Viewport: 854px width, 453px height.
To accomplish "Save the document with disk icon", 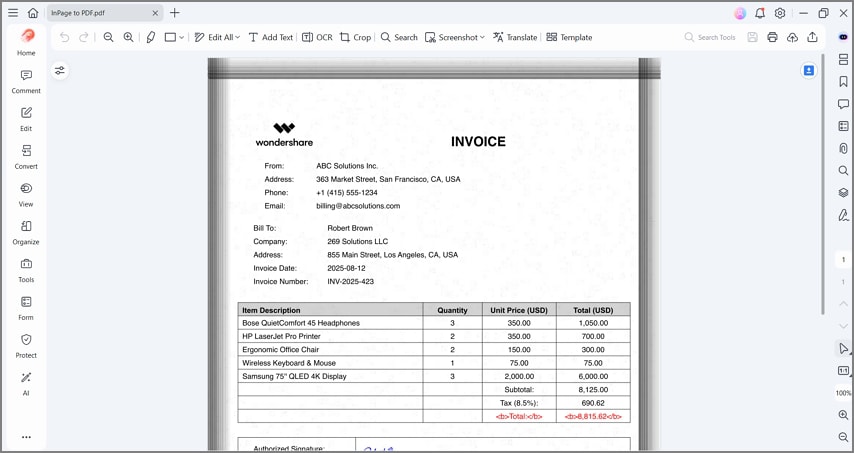I will (x=753, y=37).
